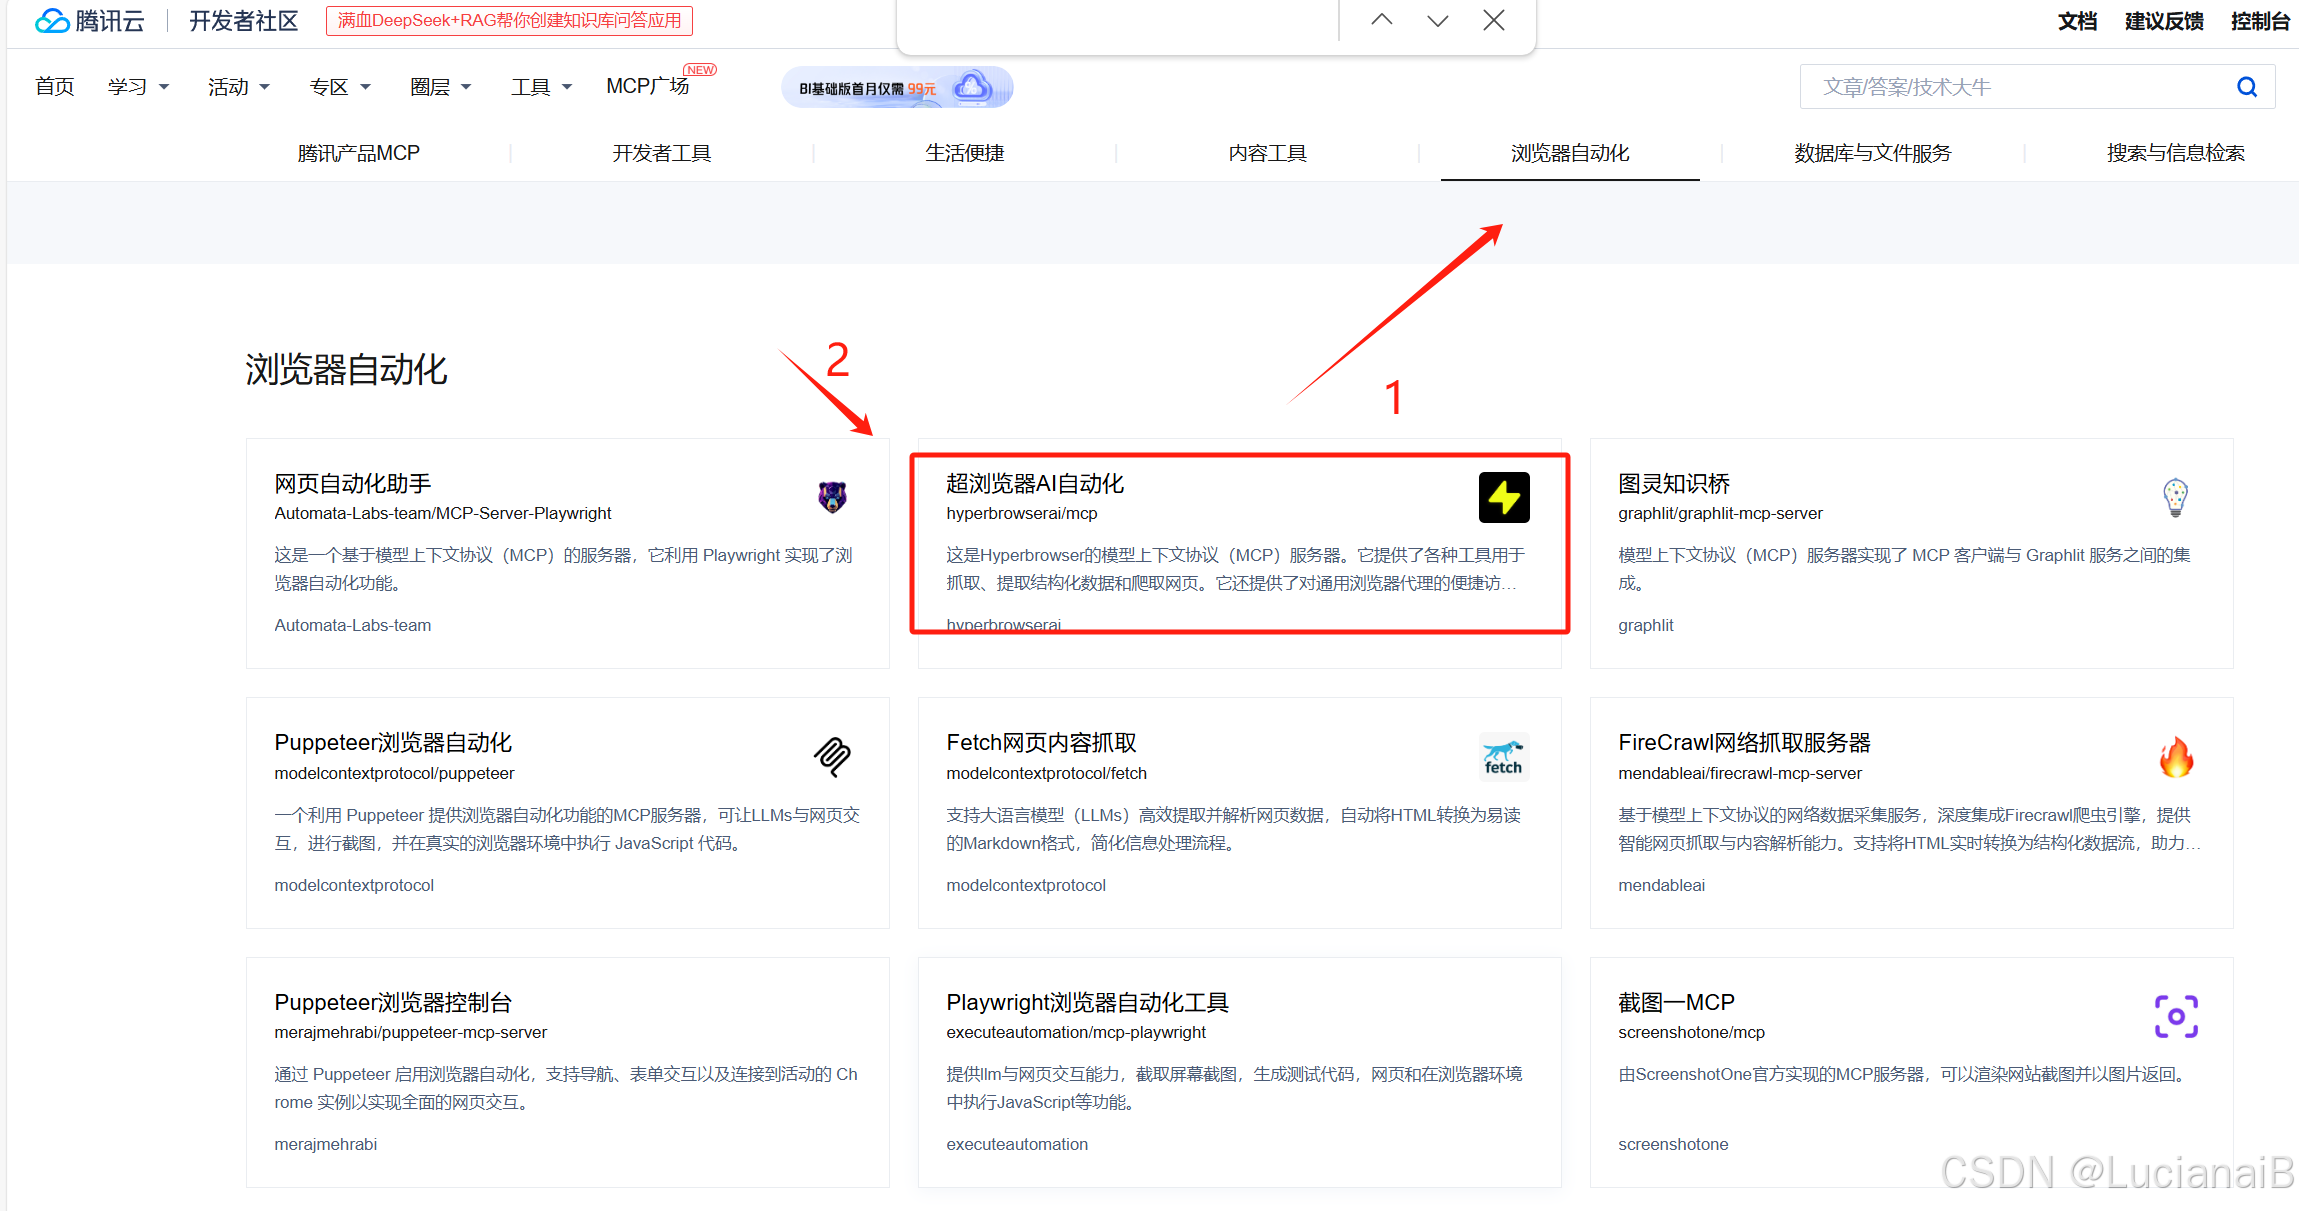The image size is (2299, 1211).
Task: Click the lightbulb icon on 图灵知识桥 card
Action: coord(2176,497)
